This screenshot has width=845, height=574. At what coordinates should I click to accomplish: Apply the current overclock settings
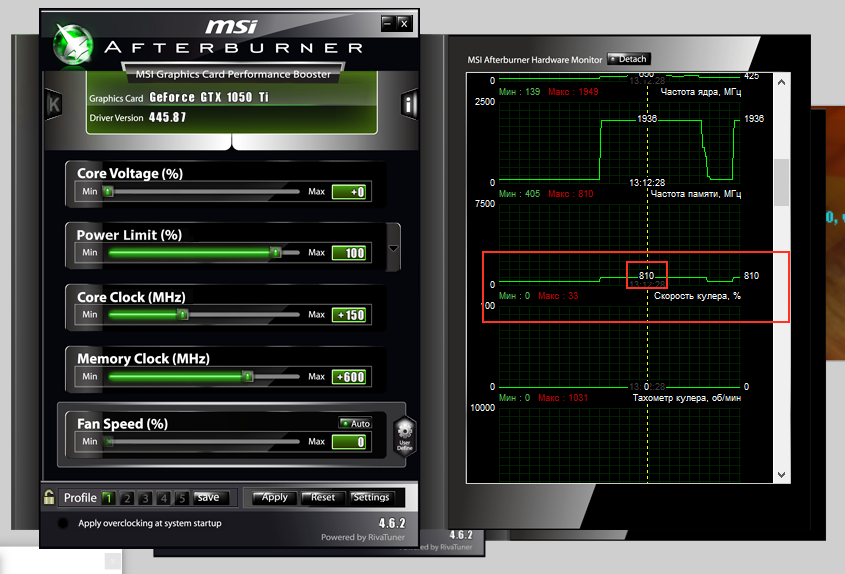(x=275, y=497)
